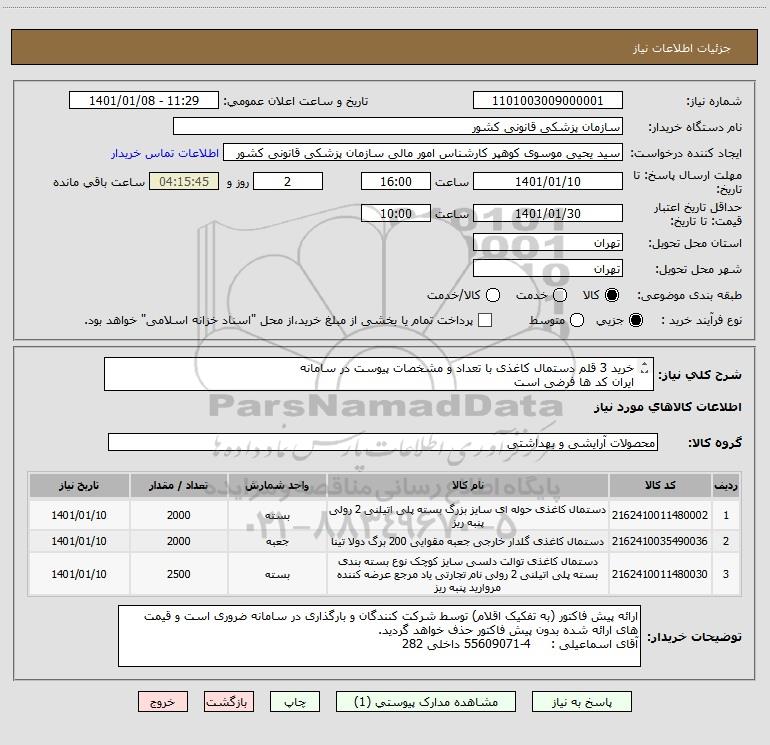Select the کالا radio button
The image size is (770, 745).
(612, 295)
